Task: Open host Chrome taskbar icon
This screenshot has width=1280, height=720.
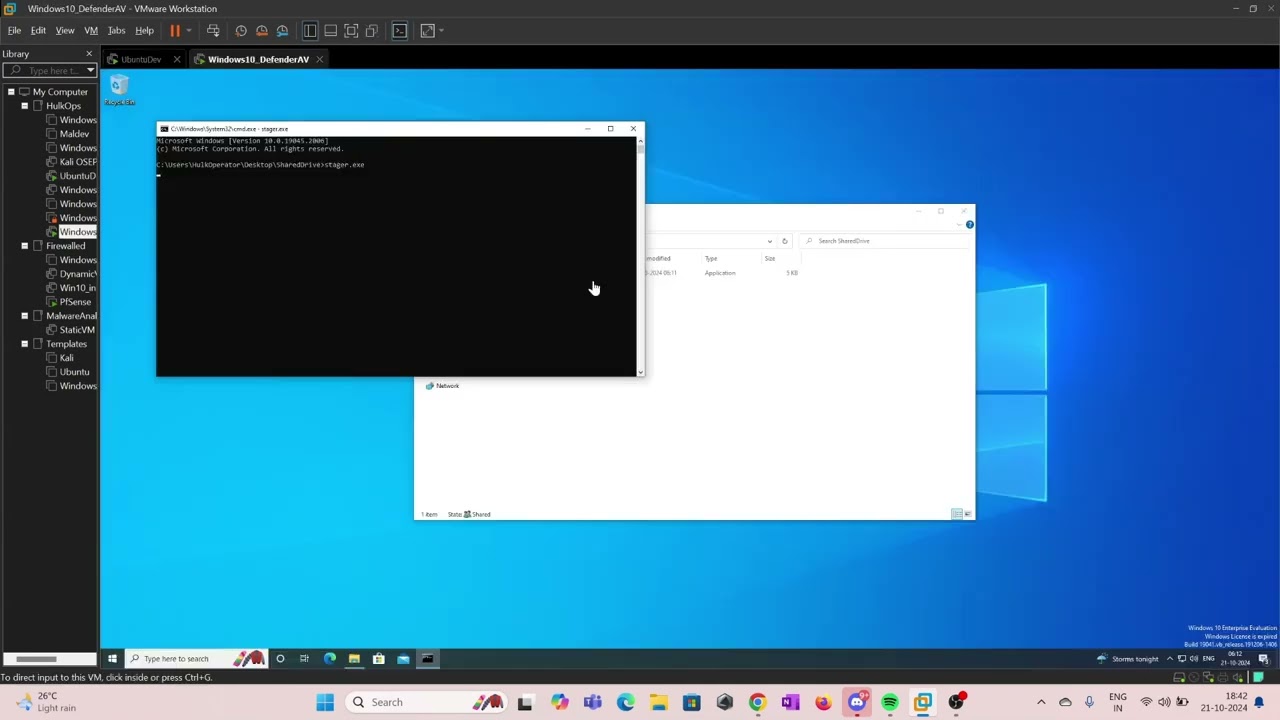Action: (757, 703)
